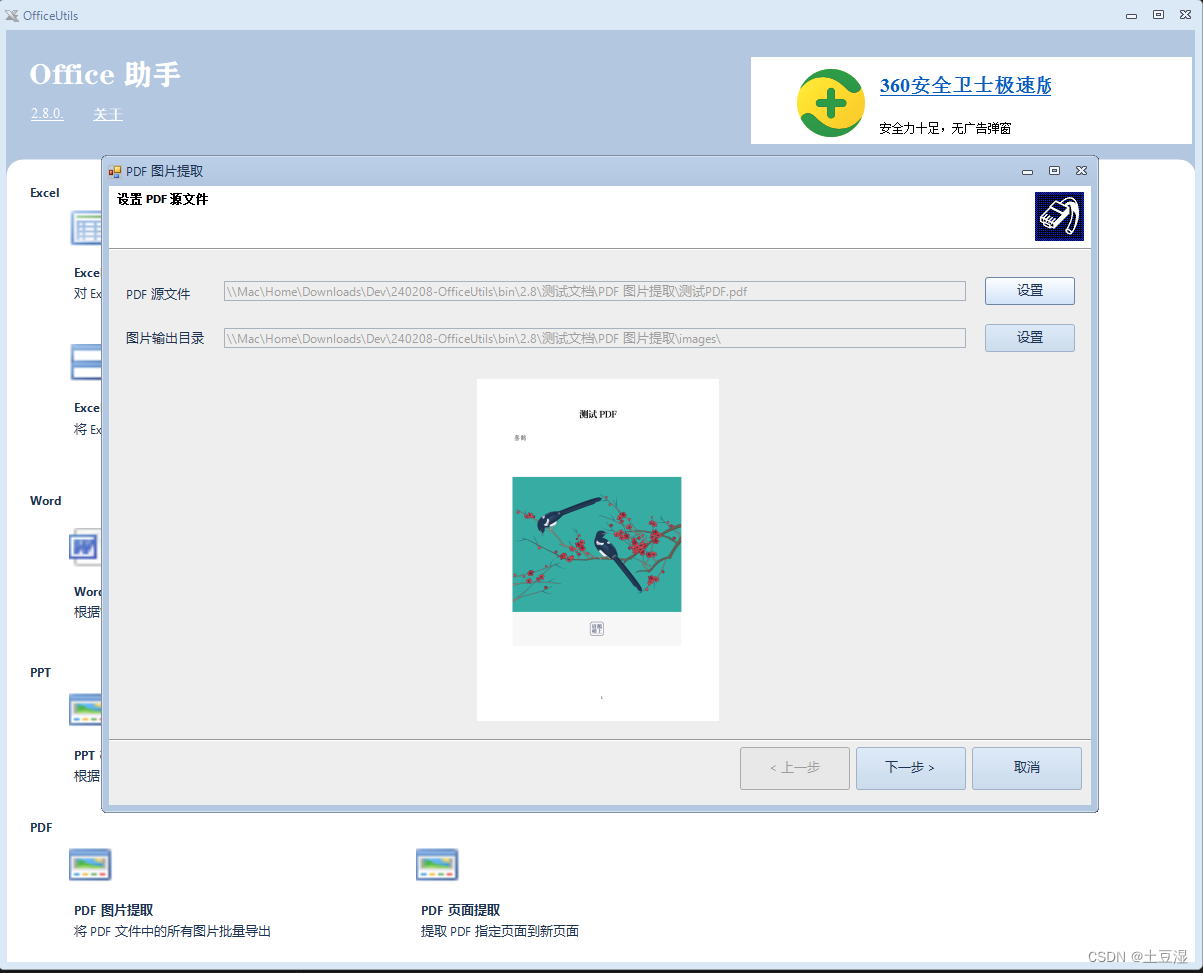Click the Word tool icon in main window

85,547
